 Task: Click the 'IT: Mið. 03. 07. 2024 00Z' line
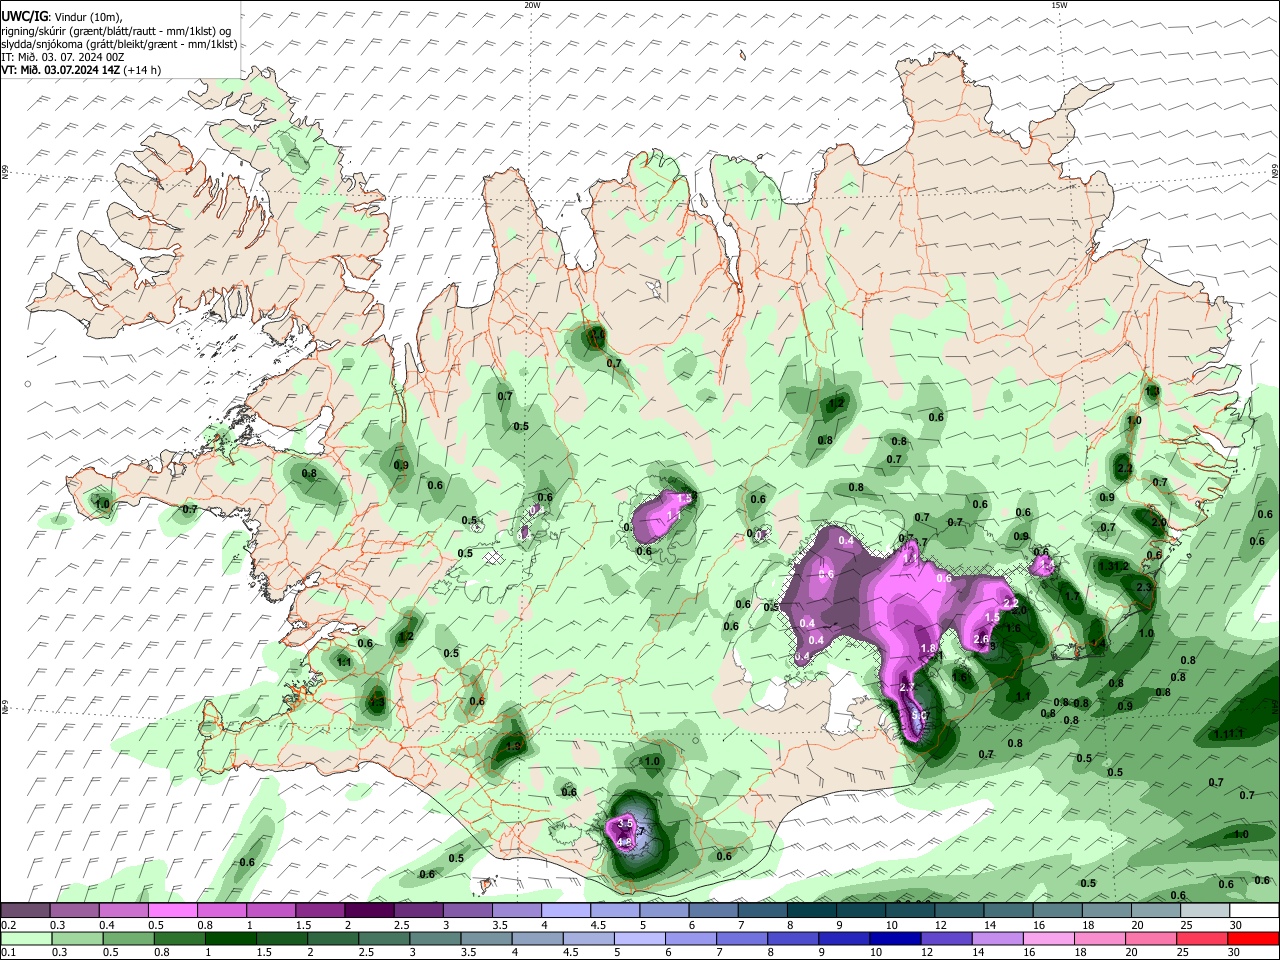point(63,57)
